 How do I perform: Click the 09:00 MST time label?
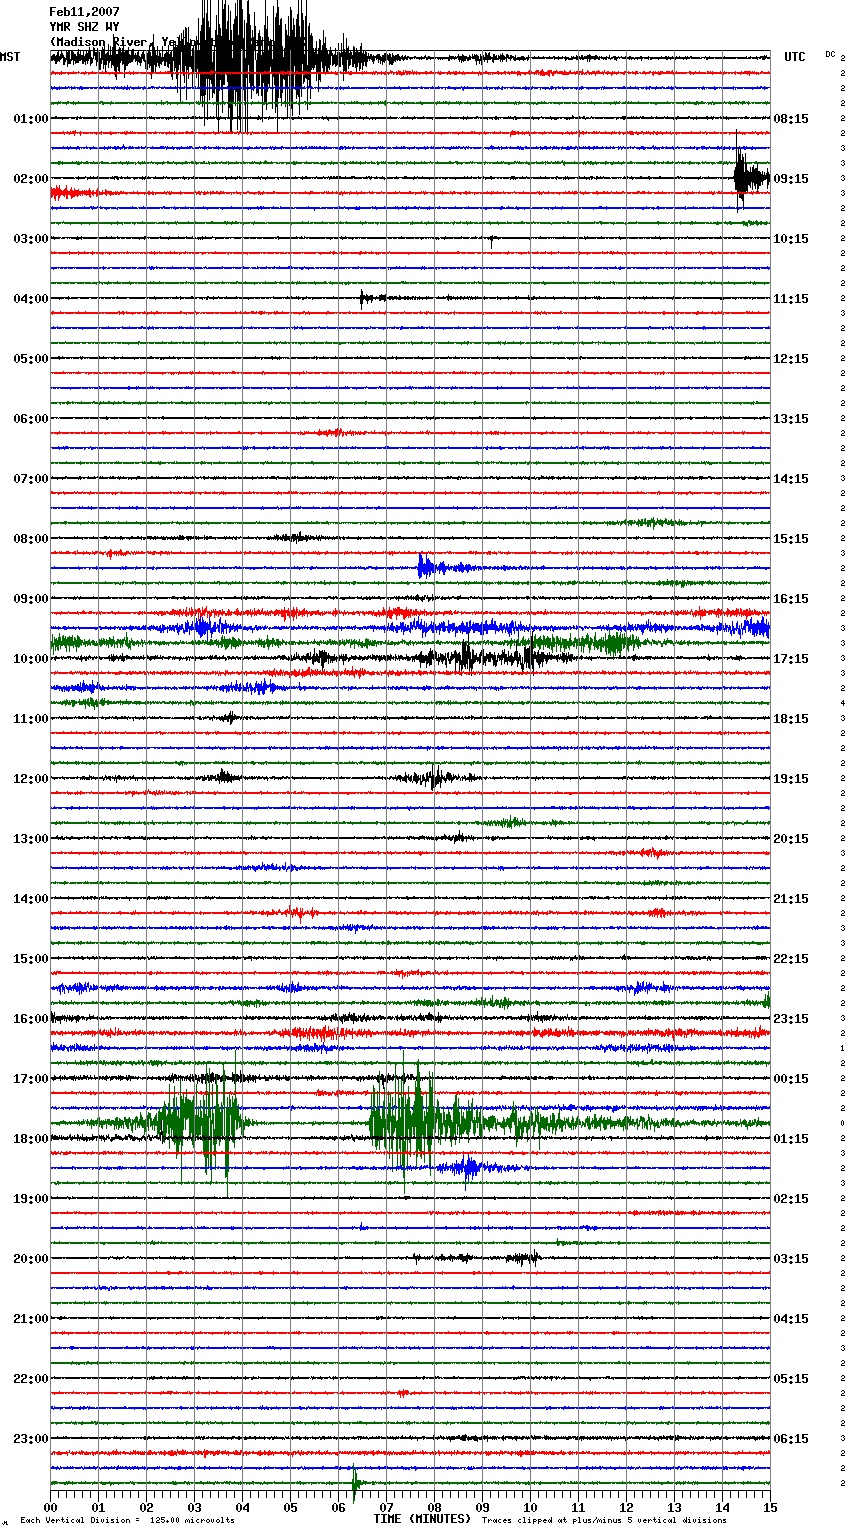pyautogui.click(x=31, y=599)
